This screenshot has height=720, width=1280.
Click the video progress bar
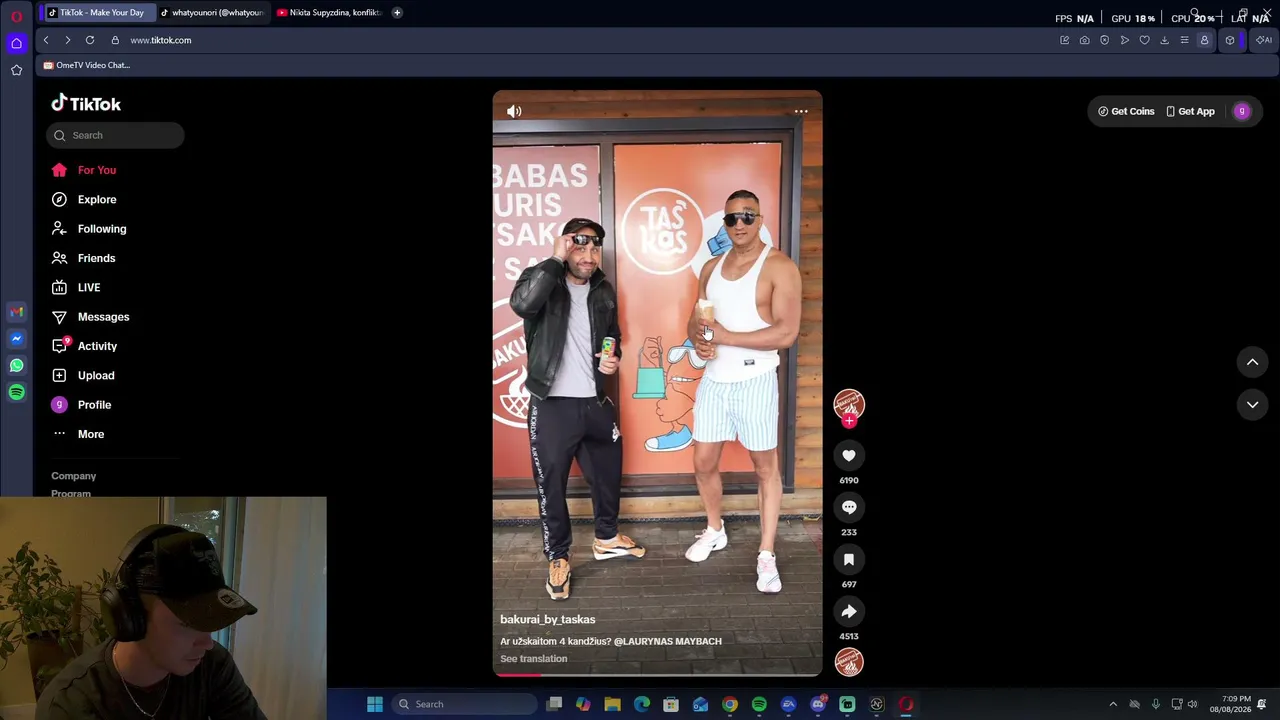click(x=657, y=674)
